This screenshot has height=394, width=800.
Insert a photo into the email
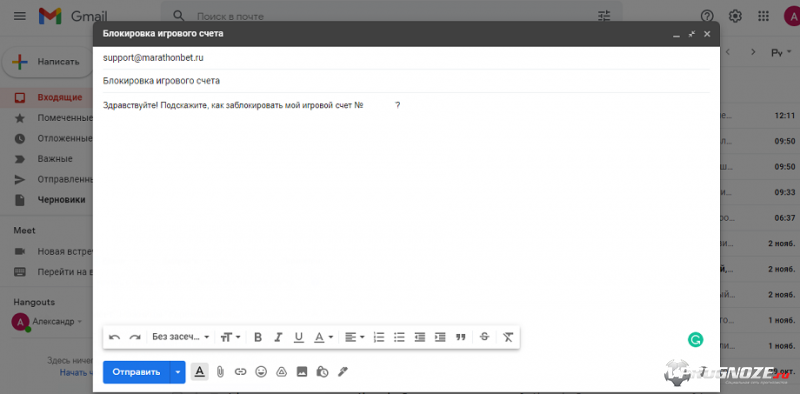click(x=302, y=372)
